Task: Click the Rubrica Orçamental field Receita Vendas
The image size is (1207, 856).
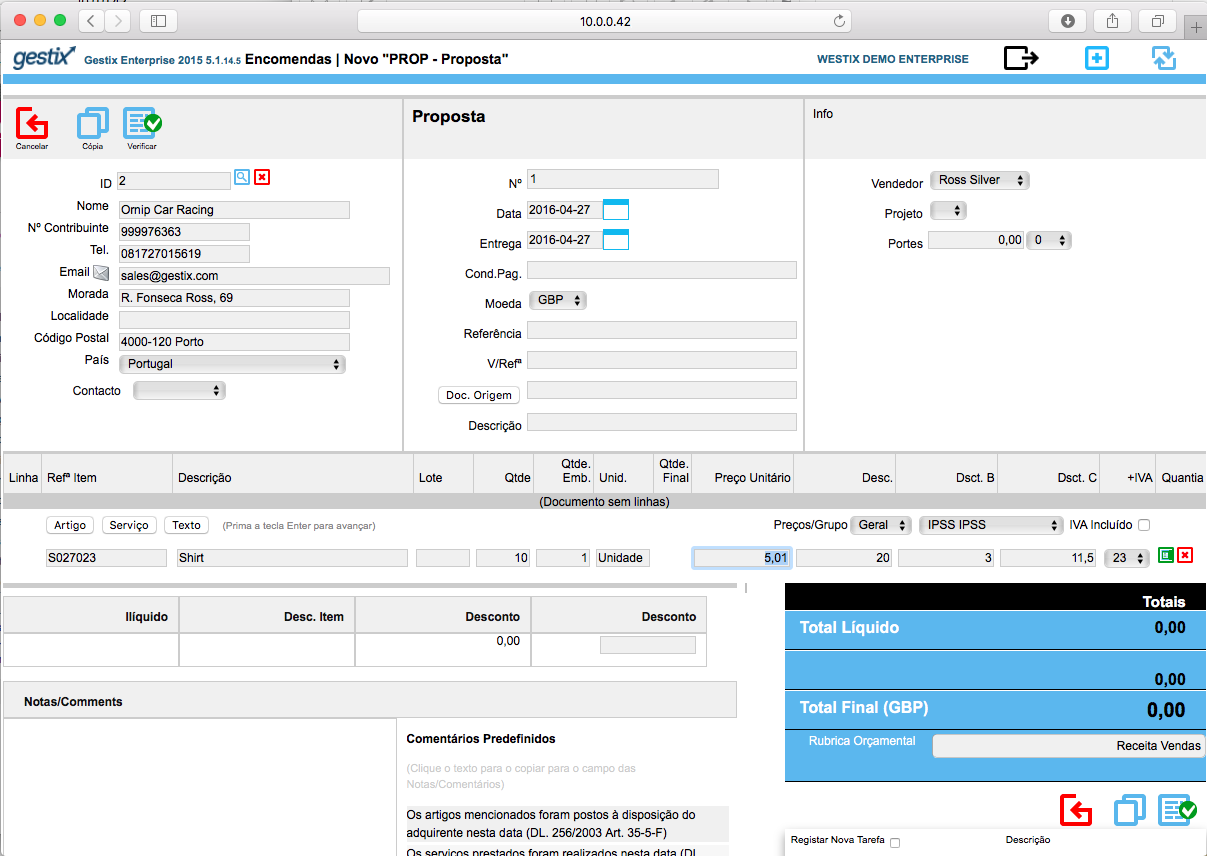Action: 1069,746
